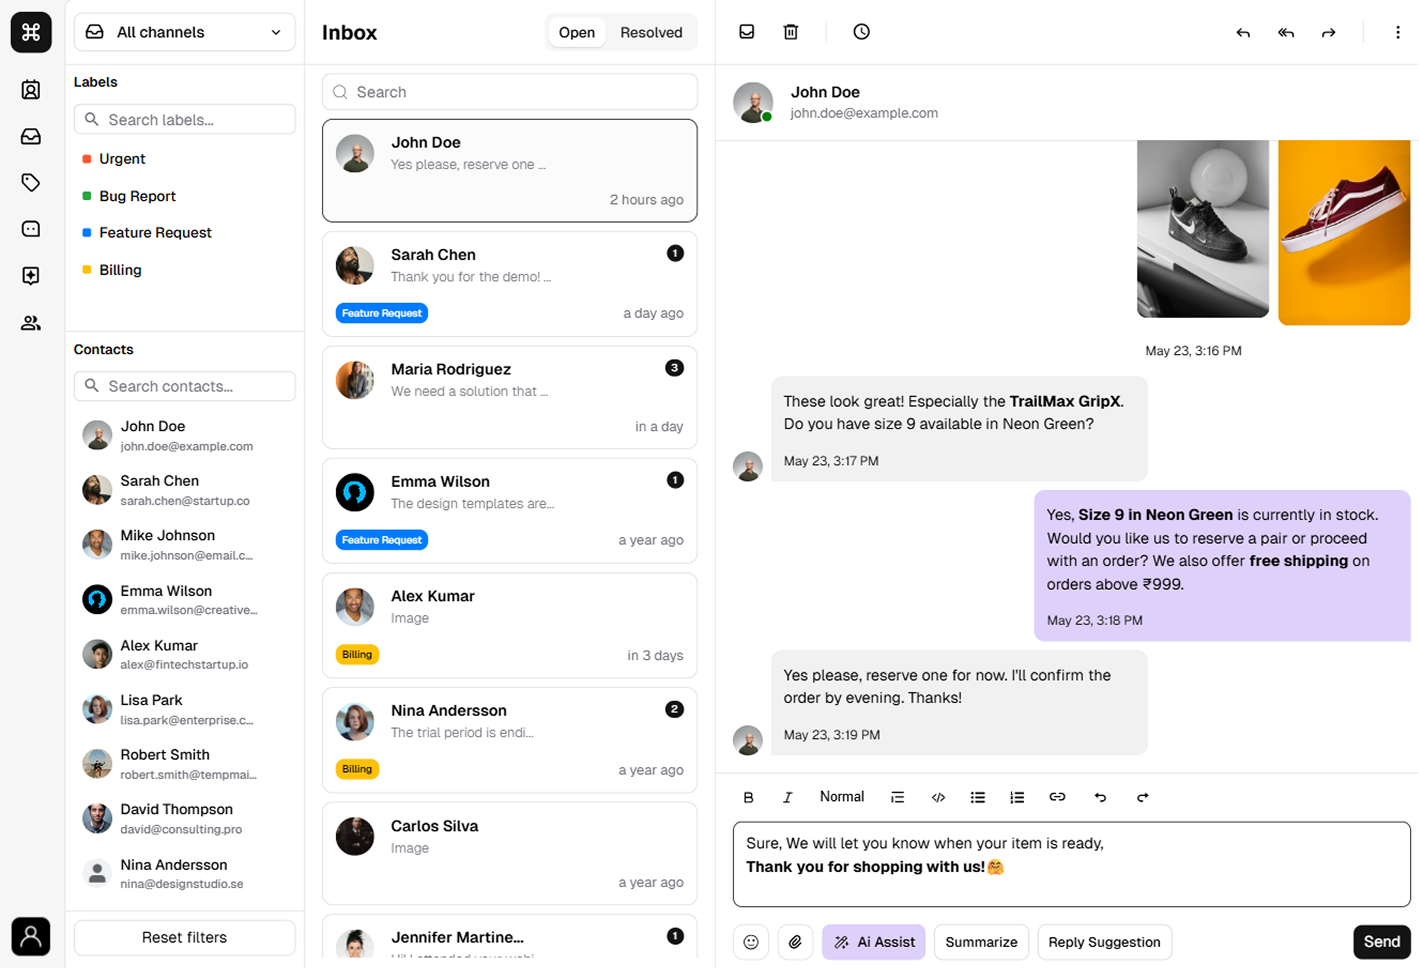Viewport: 1419px width, 969px height.
Task: Open the black Nike sneaker image
Action: (x=1203, y=229)
